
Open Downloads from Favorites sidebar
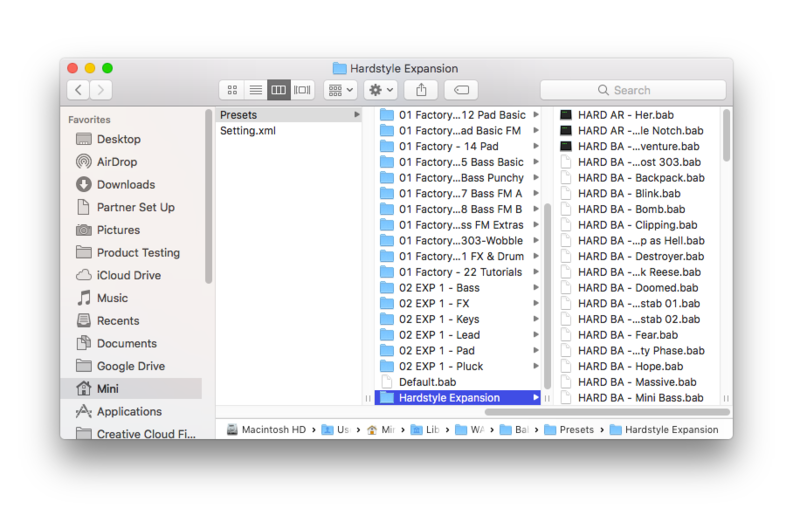pyautogui.click(x=125, y=185)
